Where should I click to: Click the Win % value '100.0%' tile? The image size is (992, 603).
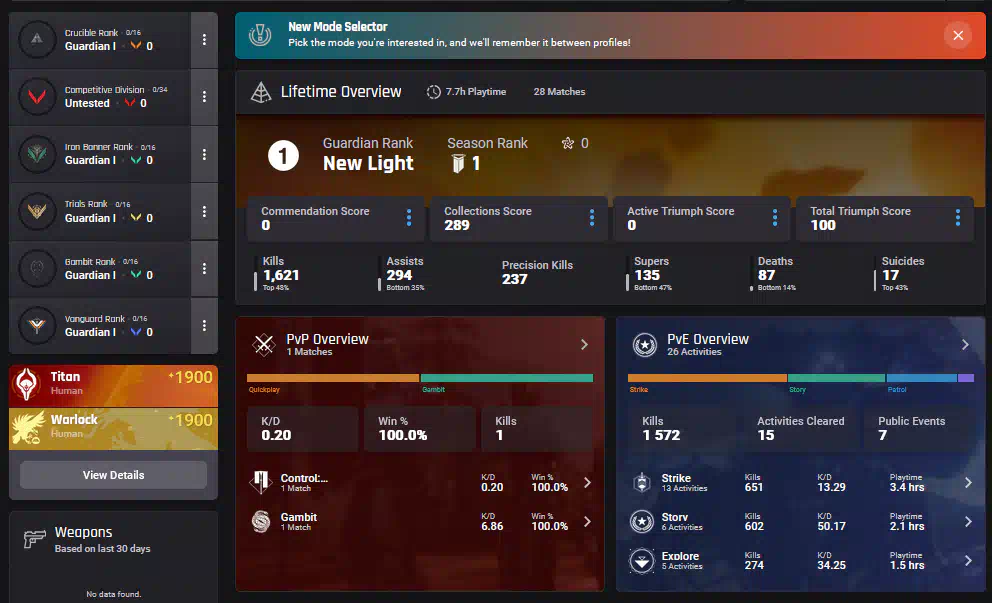coord(420,429)
